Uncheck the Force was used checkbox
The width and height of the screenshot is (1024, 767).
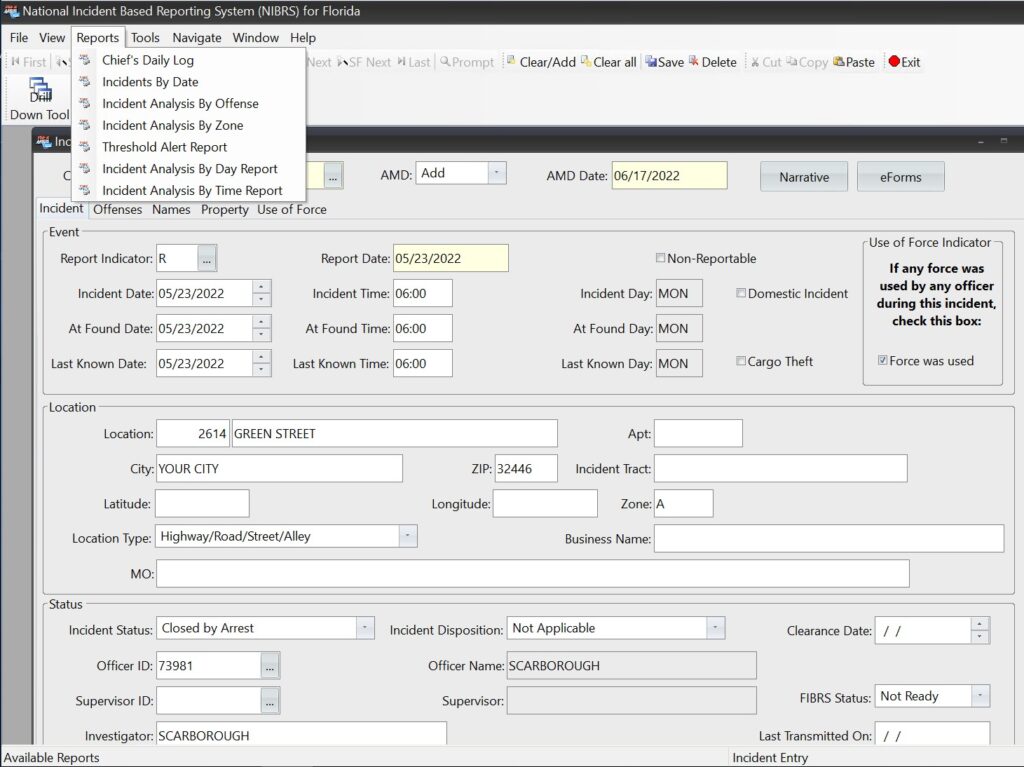coord(882,361)
